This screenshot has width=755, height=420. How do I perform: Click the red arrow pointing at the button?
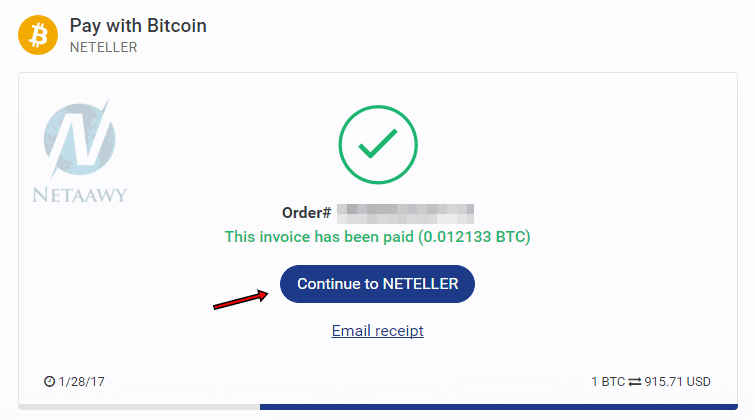pos(241,299)
